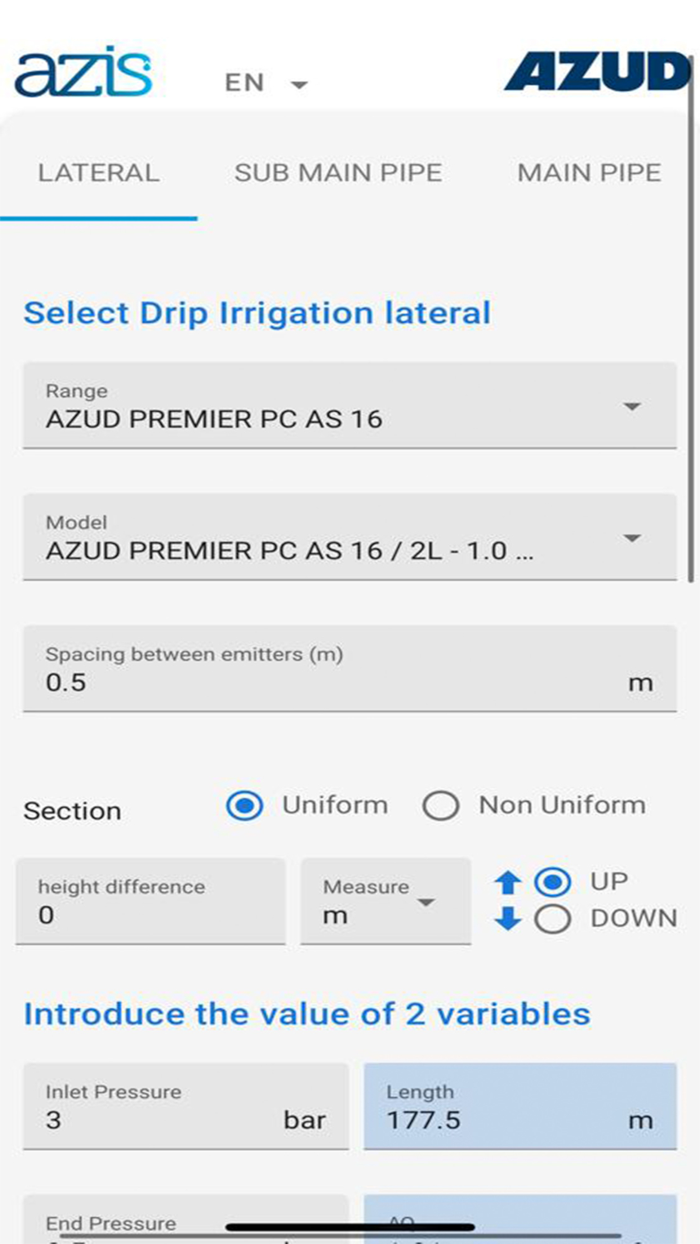Click the blue down arrow icon

point(508,919)
